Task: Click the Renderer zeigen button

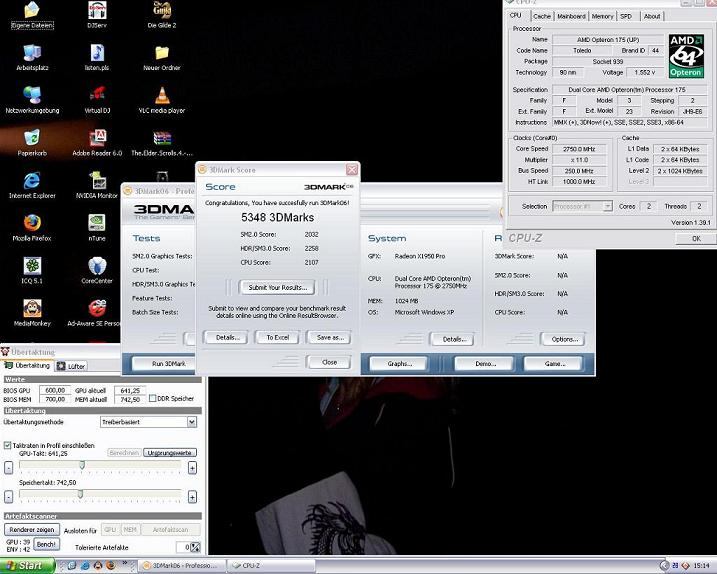Action: click(32, 530)
